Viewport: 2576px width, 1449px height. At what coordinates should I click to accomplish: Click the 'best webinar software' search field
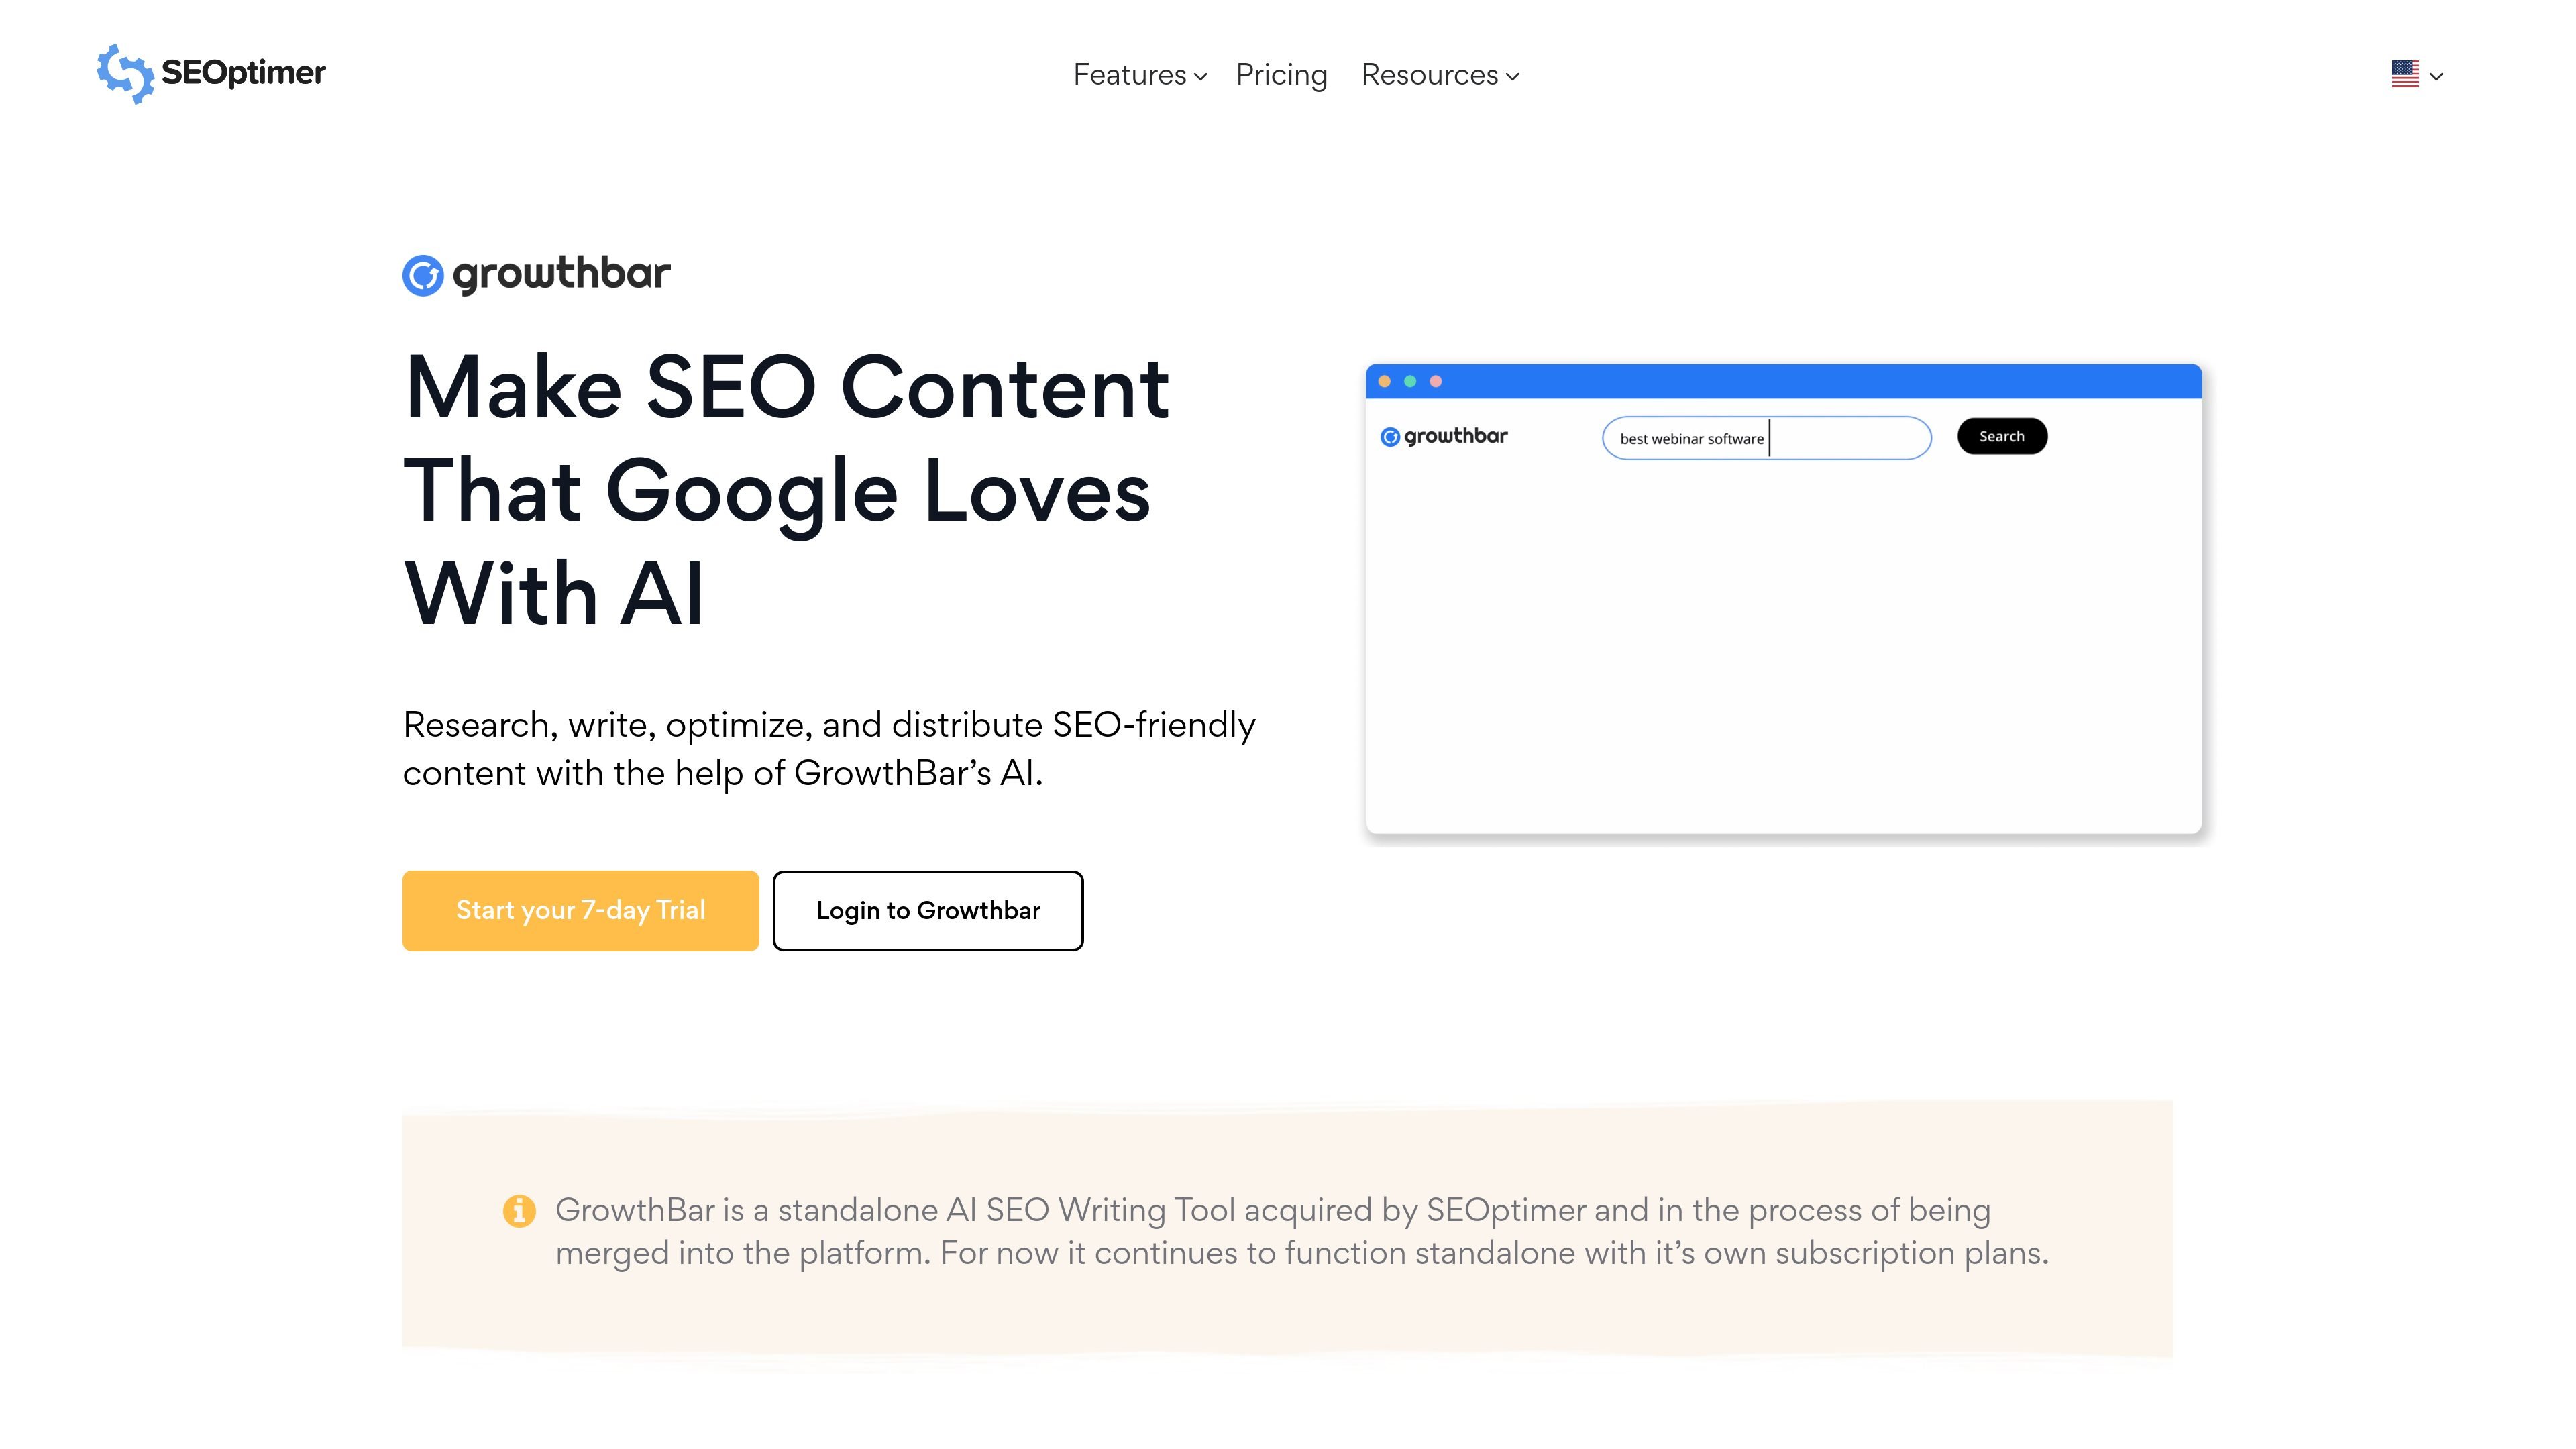click(x=1767, y=438)
